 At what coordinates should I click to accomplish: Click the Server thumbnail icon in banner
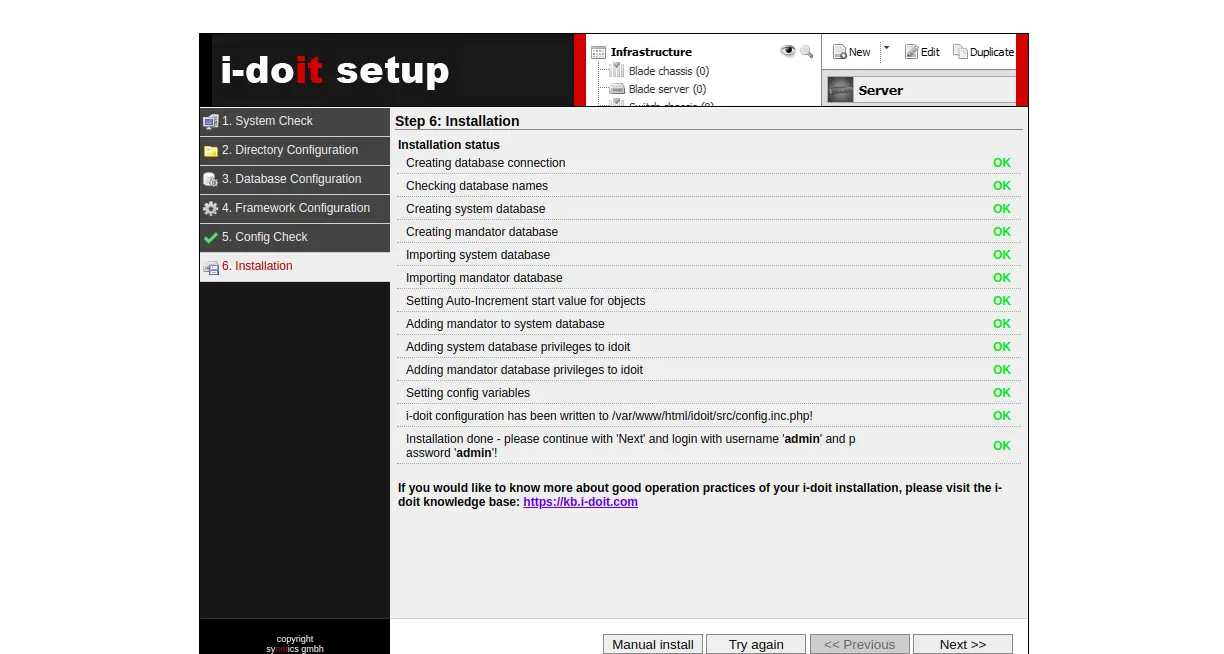[840, 89]
